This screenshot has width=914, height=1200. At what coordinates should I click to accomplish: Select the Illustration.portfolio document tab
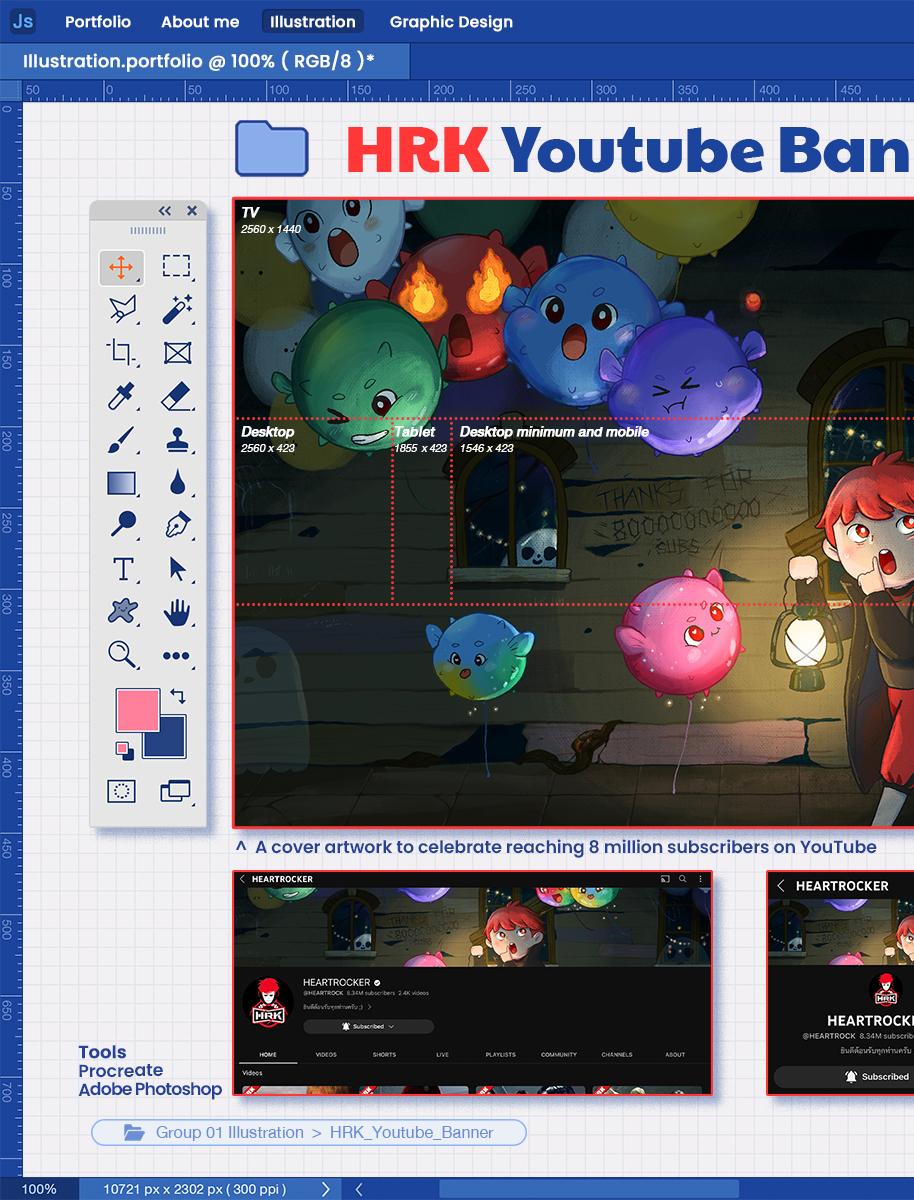coord(204,61)
